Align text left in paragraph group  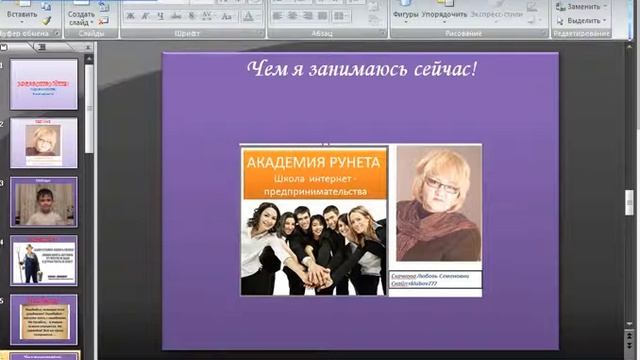(x=277, y=16)
